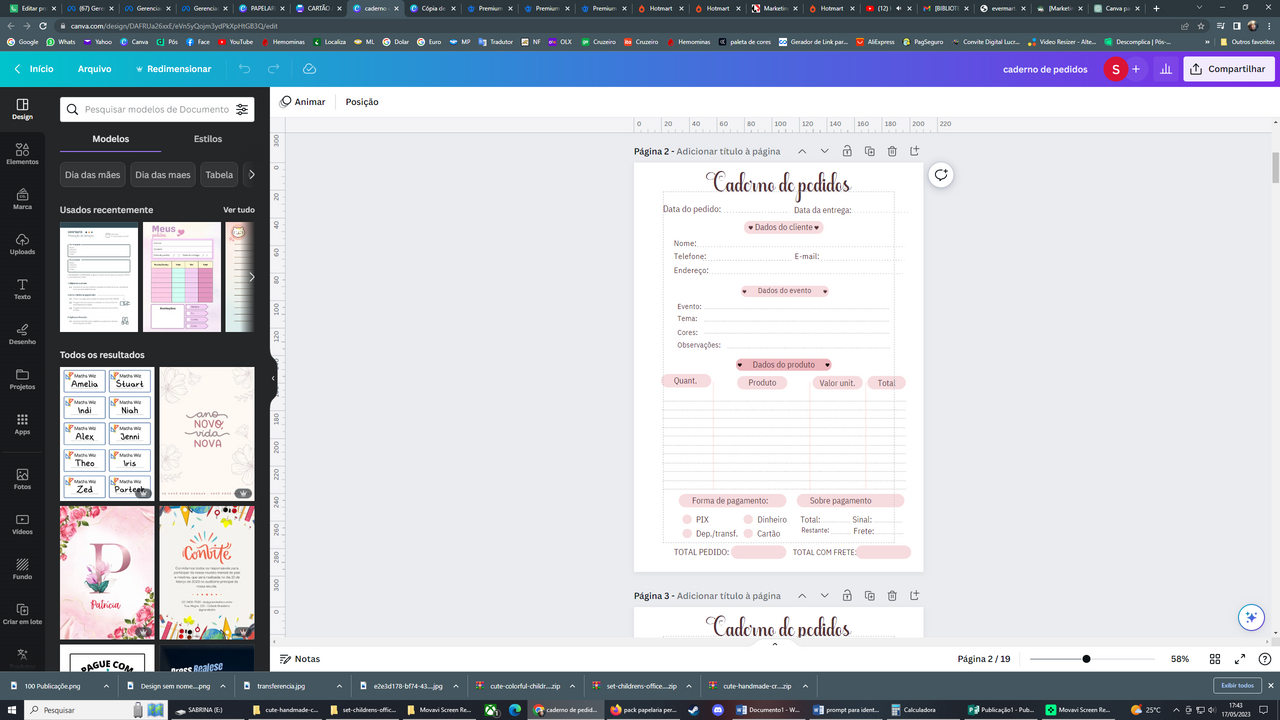Viewport: 1280px width, 720px height.
Task: Select the name labels template thumbnail
Action: 107,433
